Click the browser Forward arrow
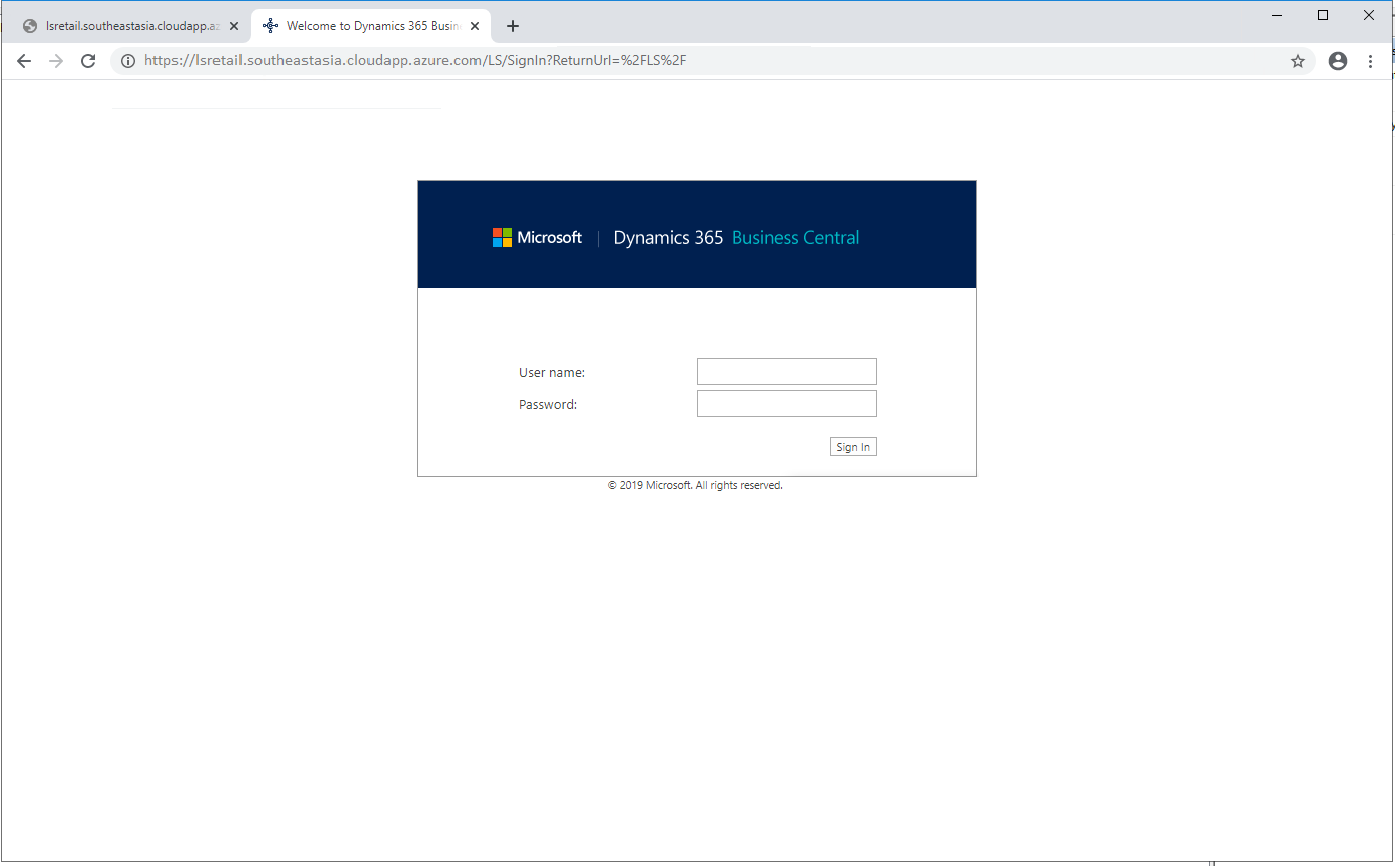 tap(56, 61)
